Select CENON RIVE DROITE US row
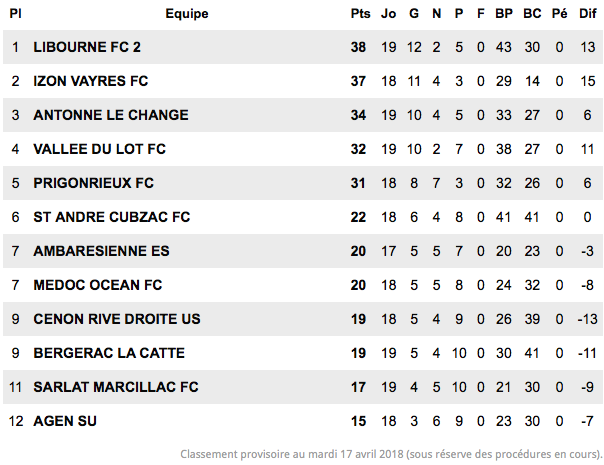 (303, 319)
